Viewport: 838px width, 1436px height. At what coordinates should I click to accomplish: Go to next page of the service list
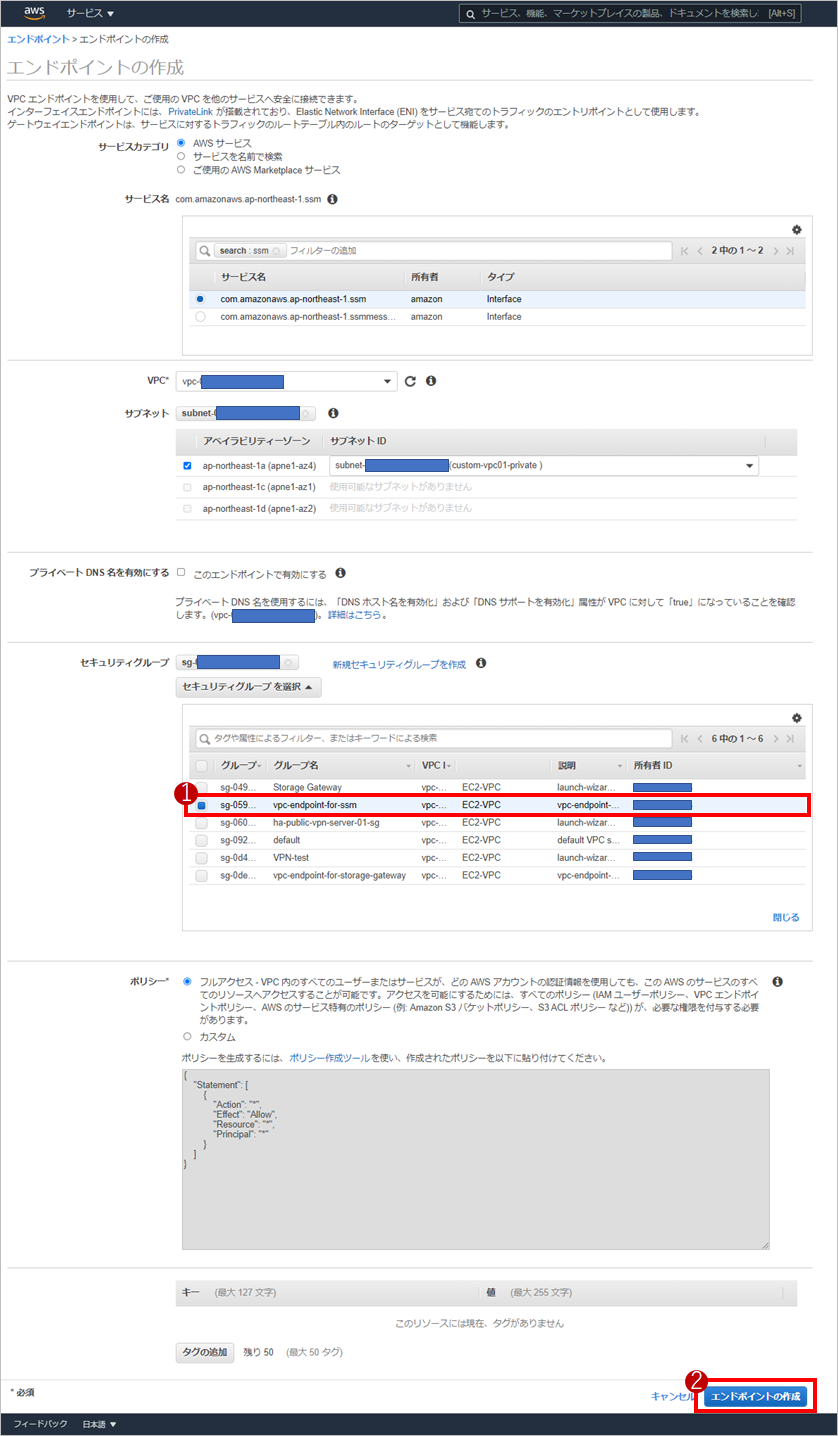[x=775, y=251]
